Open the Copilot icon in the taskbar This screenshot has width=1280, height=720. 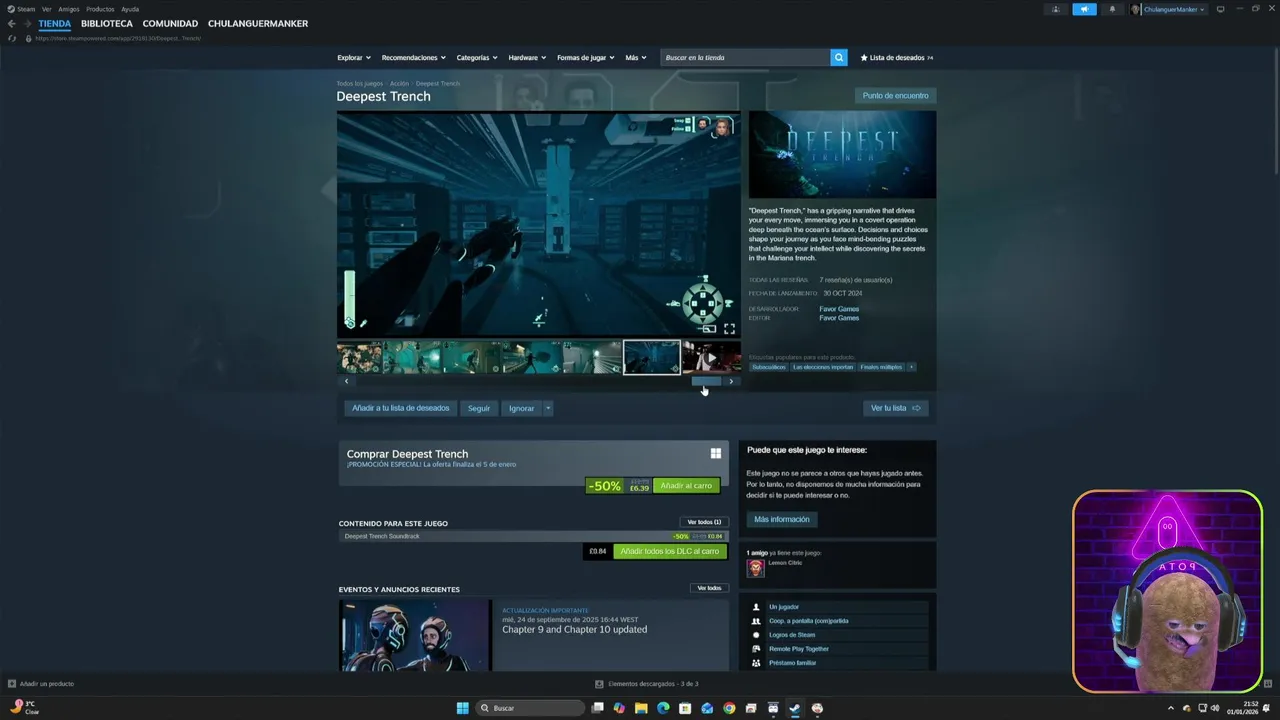(619, 708)
